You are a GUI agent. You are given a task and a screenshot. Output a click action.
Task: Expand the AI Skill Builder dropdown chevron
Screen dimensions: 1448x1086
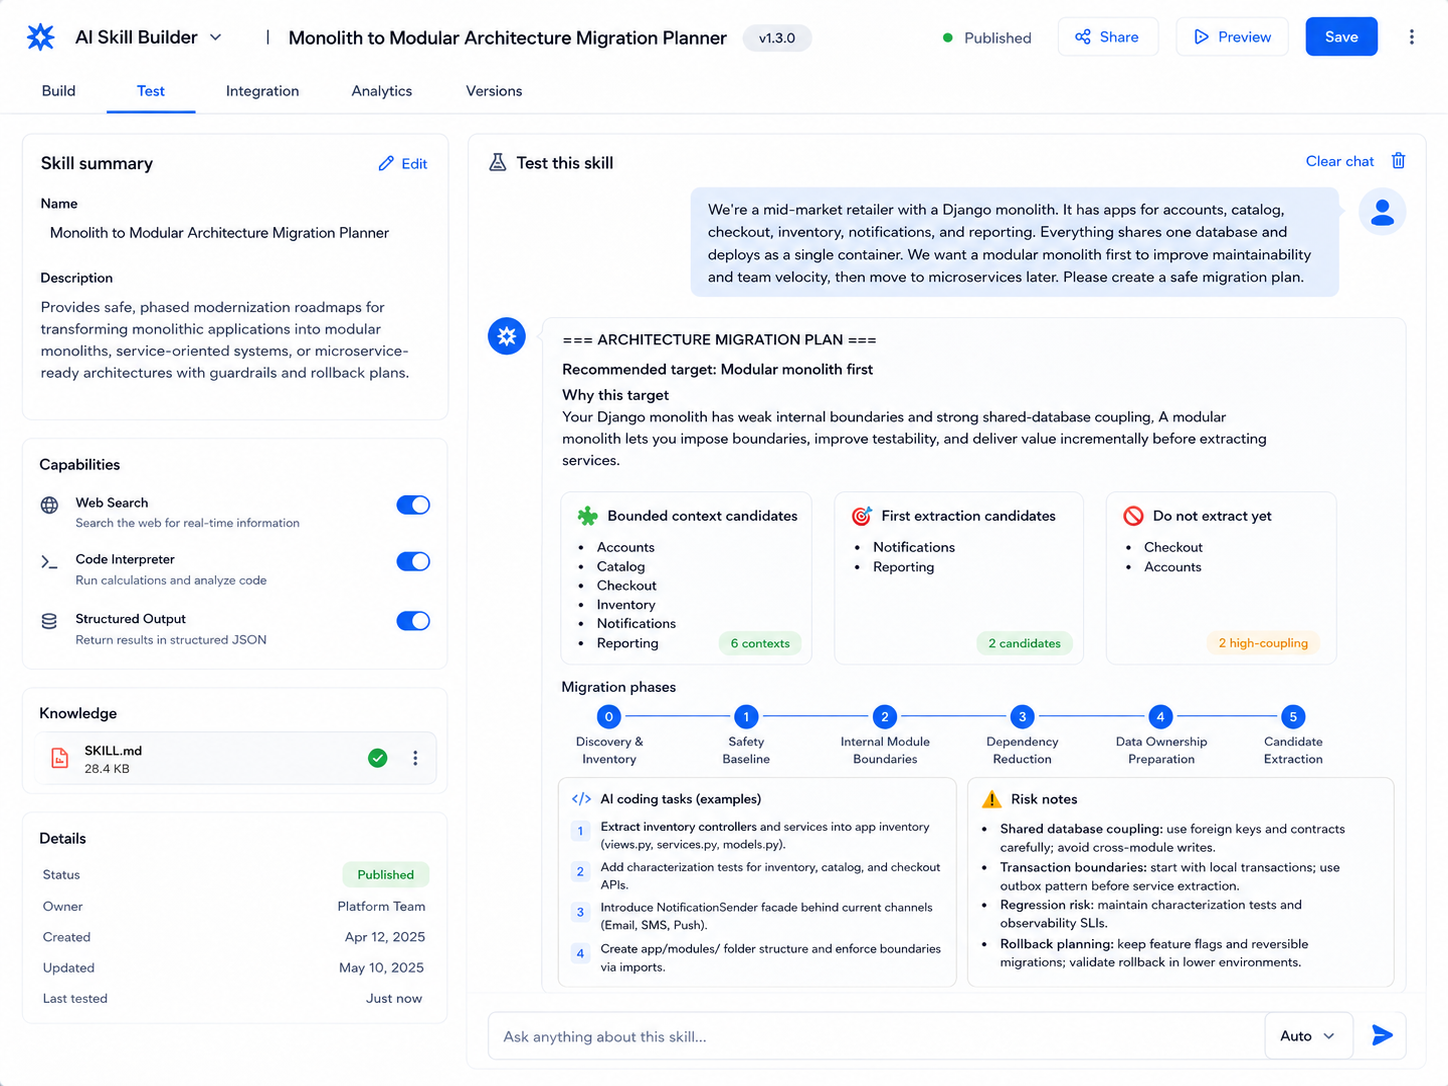(216, 37)
